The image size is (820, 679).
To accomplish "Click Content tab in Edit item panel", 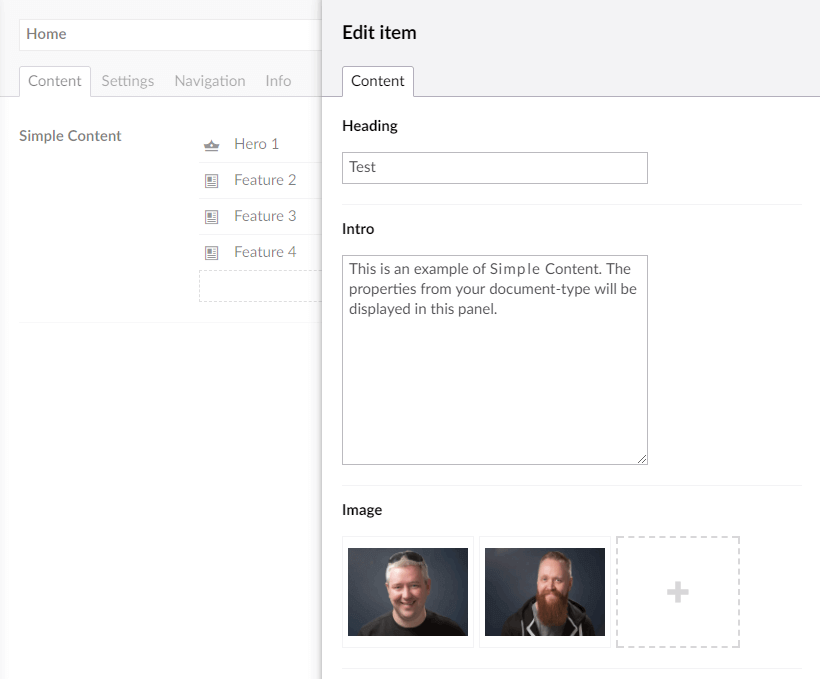I will (377, 81).
